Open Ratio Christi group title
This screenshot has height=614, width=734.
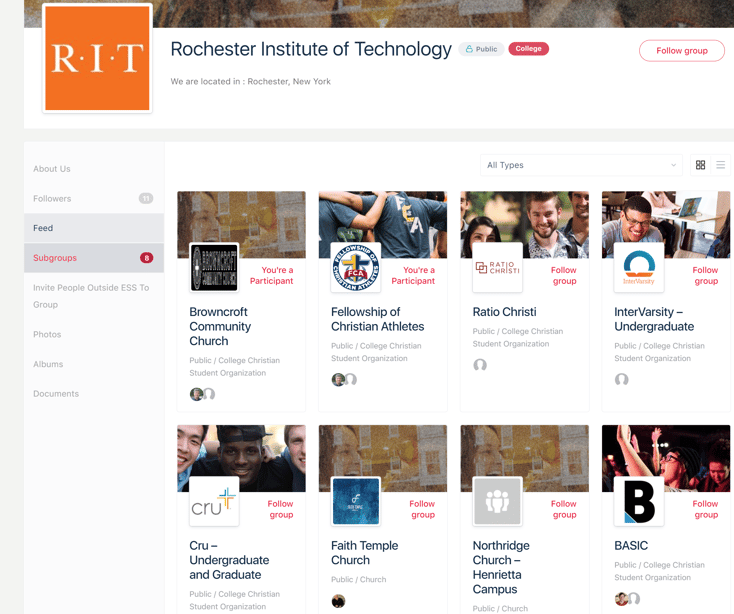point(504,312)
